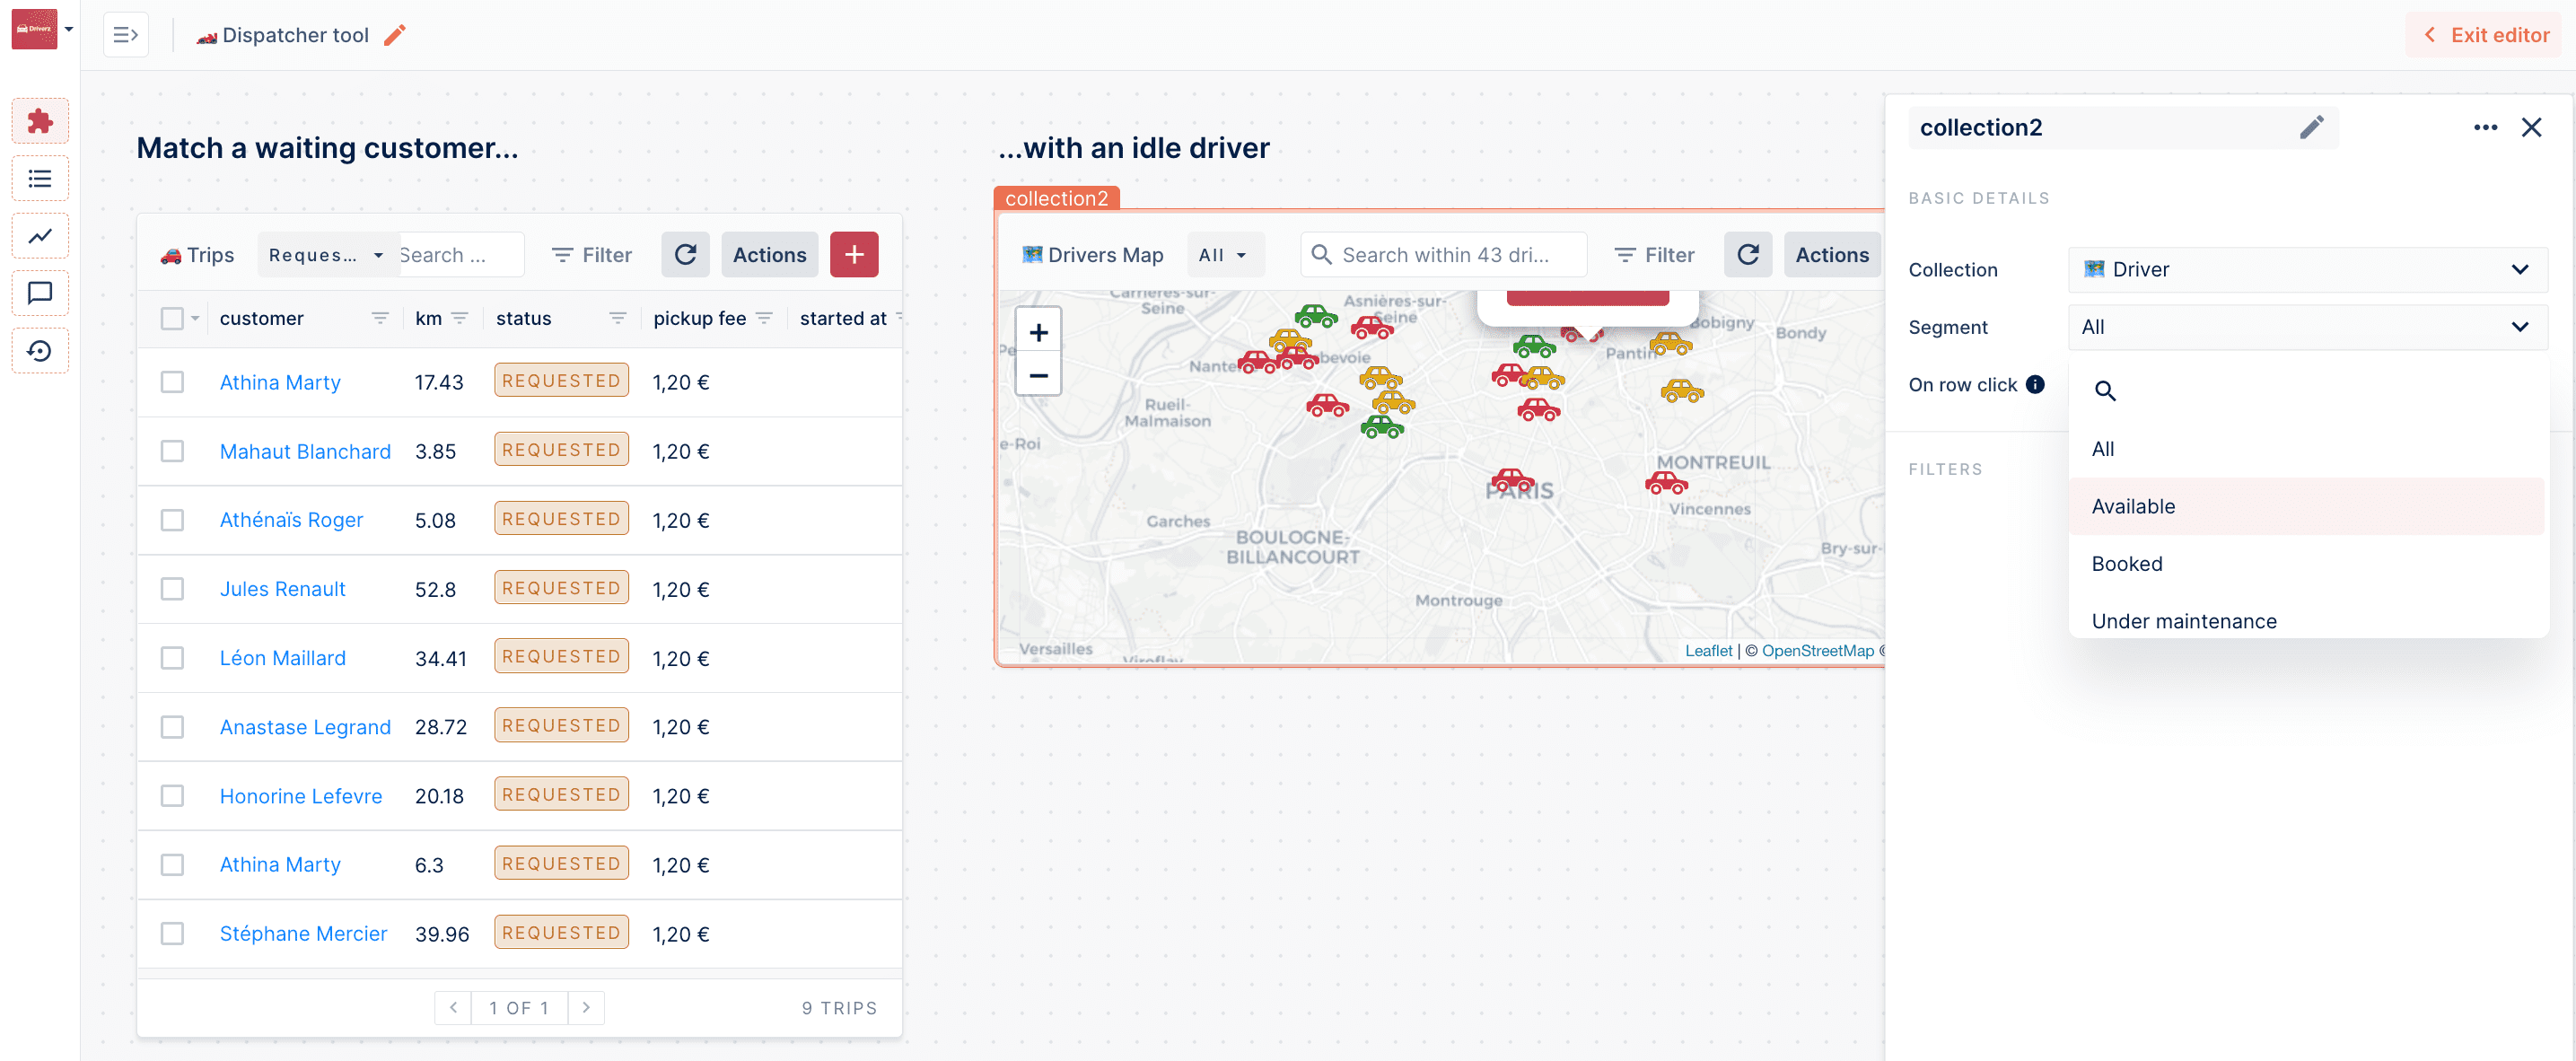Check the box for Mahaut Blanchard row
This screenshot has width=2576, height=1061.
click(172, 451)
